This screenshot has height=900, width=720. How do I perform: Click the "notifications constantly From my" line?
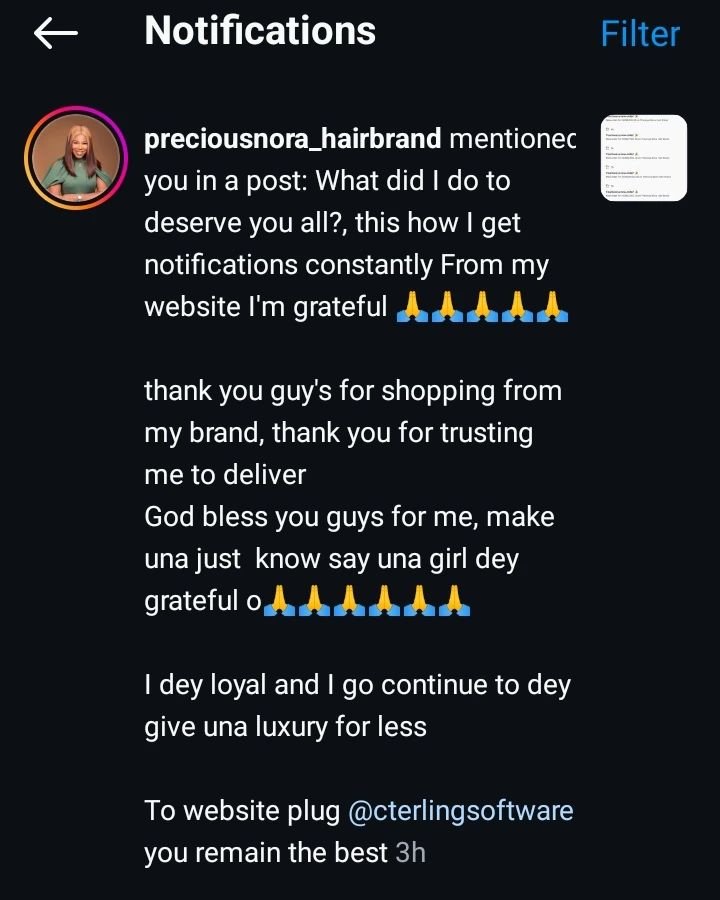tap(346, 265)
